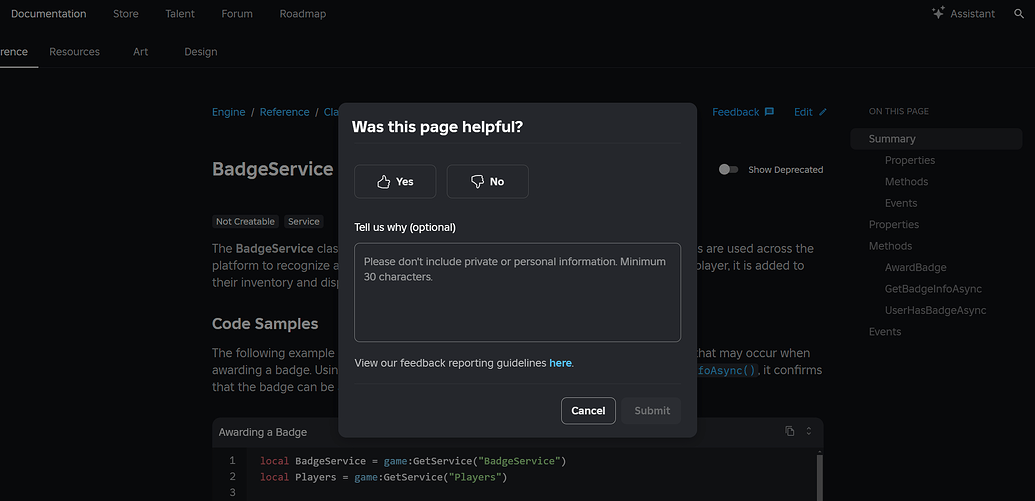Click the Engine breadcrumb link
This screenshot has width=1035, height=501.
228,112
